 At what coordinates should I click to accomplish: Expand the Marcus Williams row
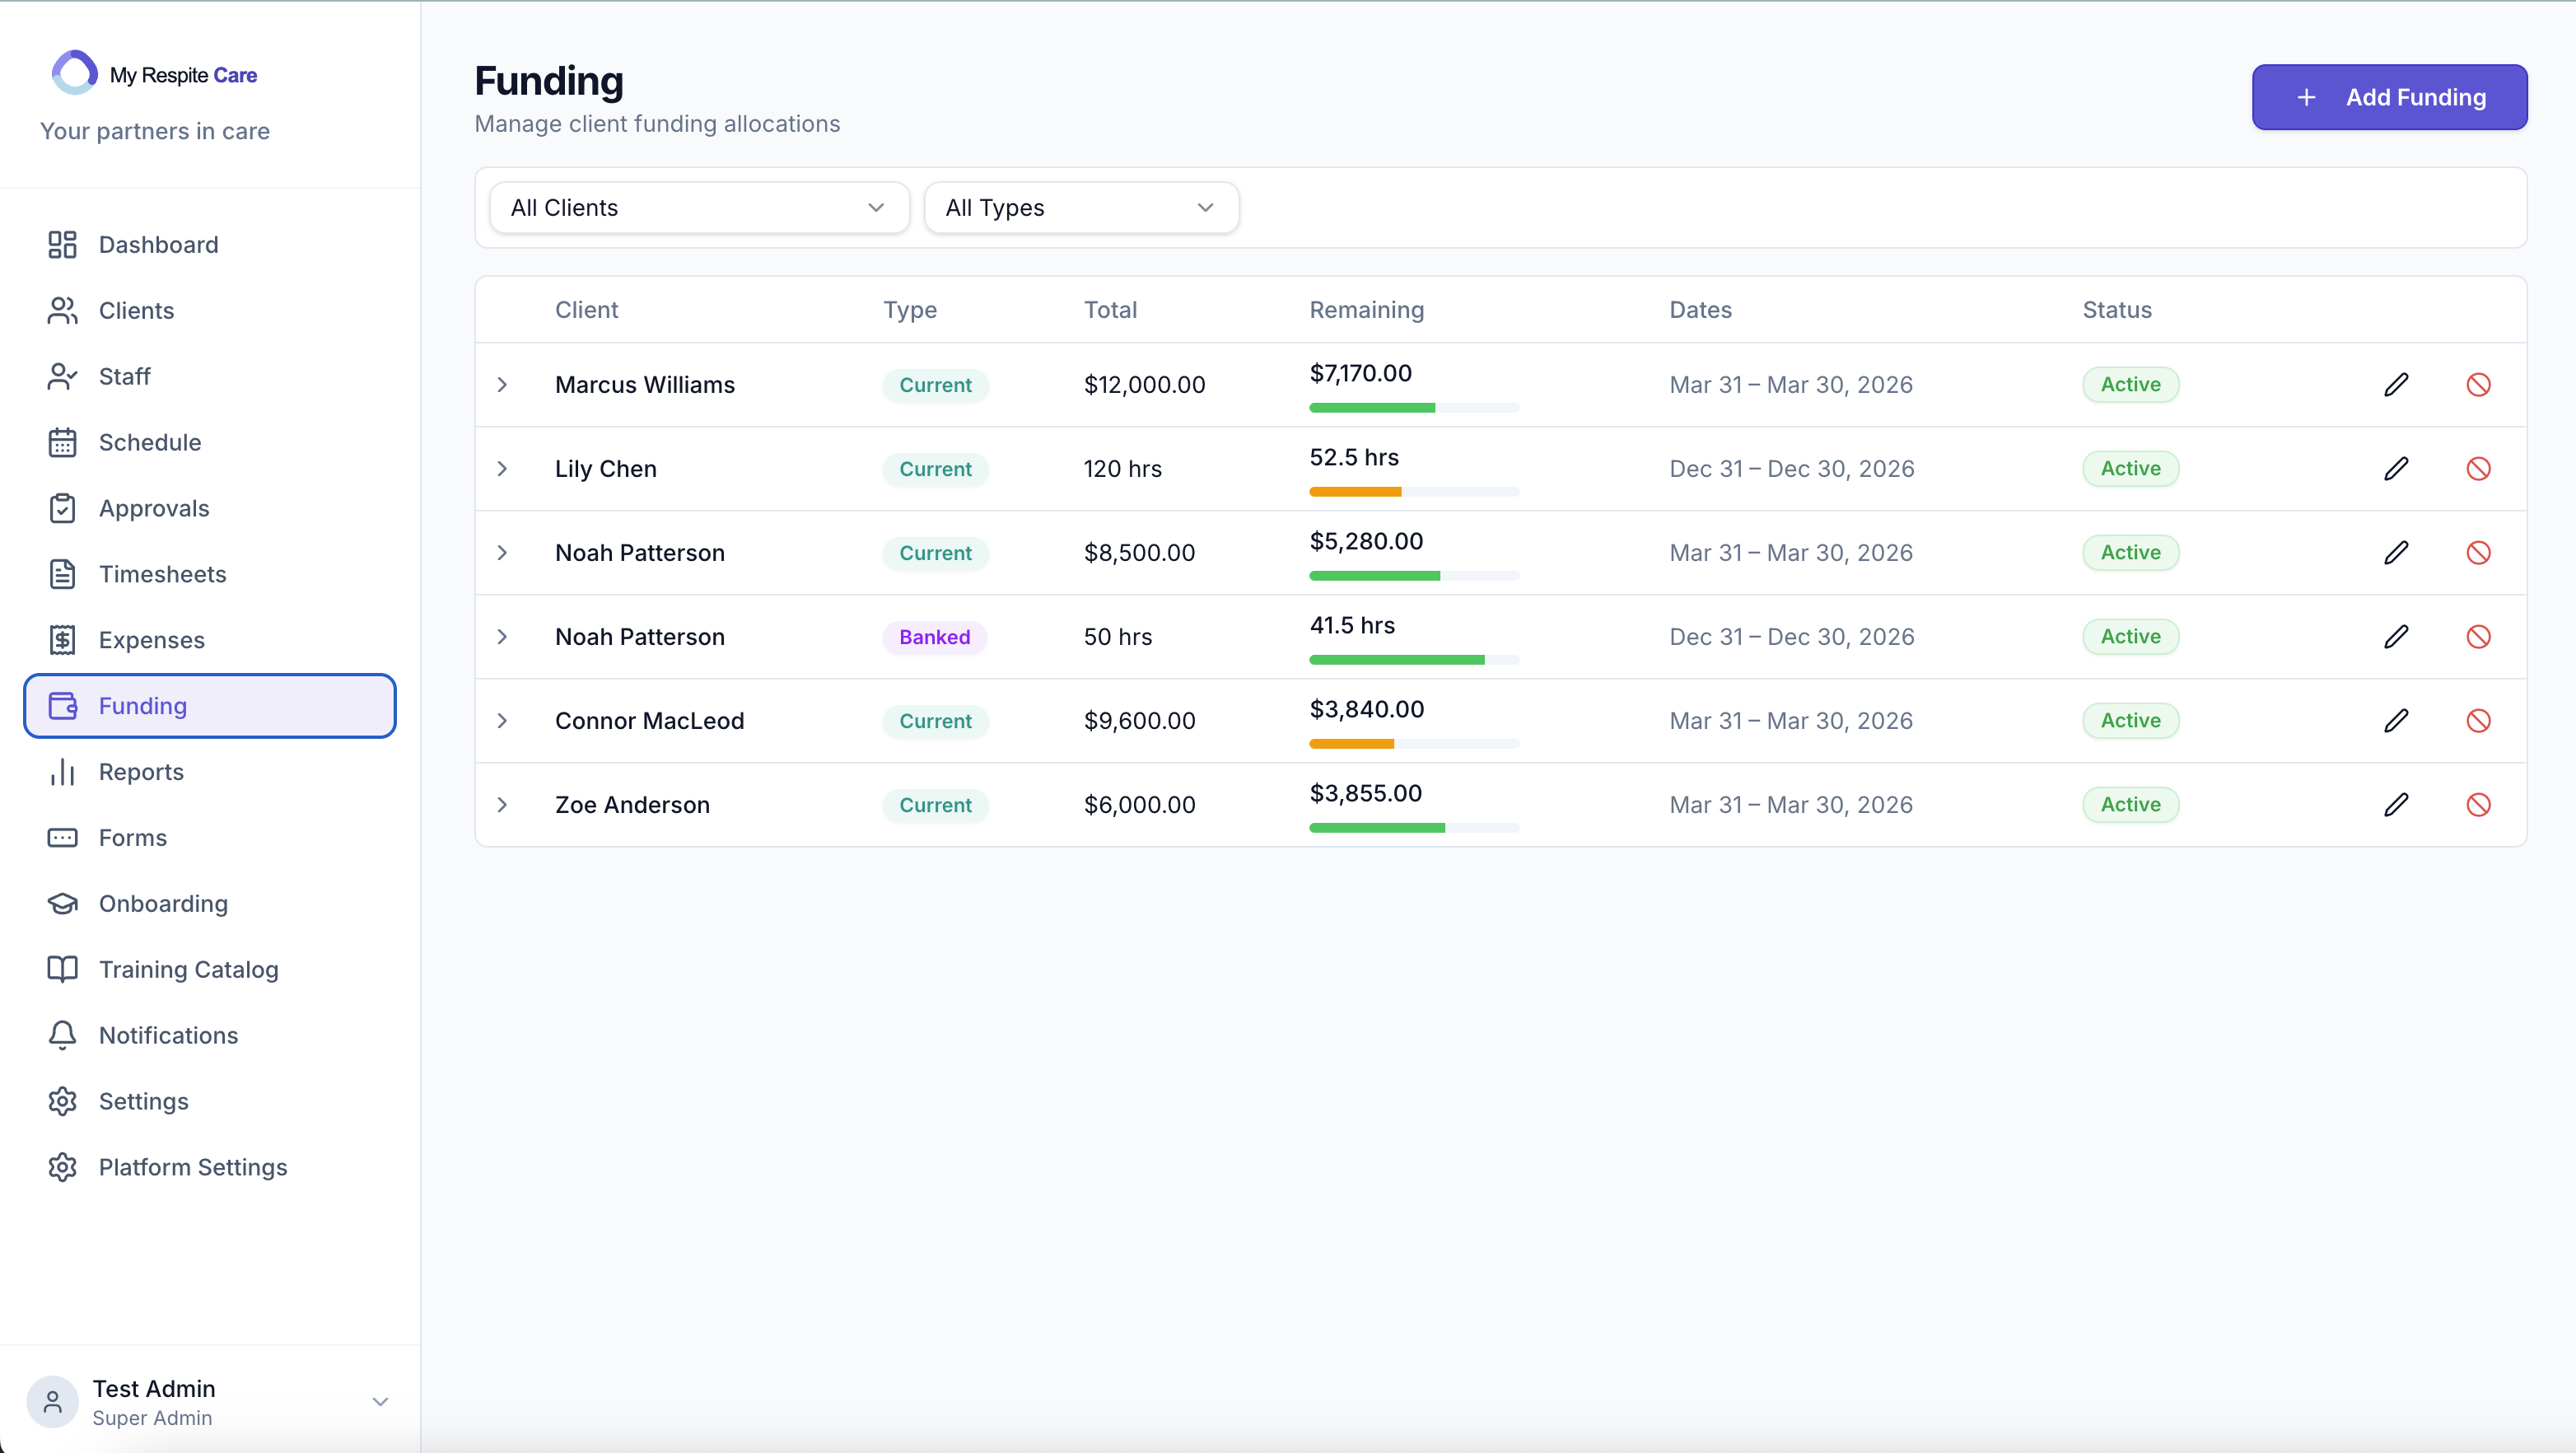pyautogui.click(x=503, y=385)
